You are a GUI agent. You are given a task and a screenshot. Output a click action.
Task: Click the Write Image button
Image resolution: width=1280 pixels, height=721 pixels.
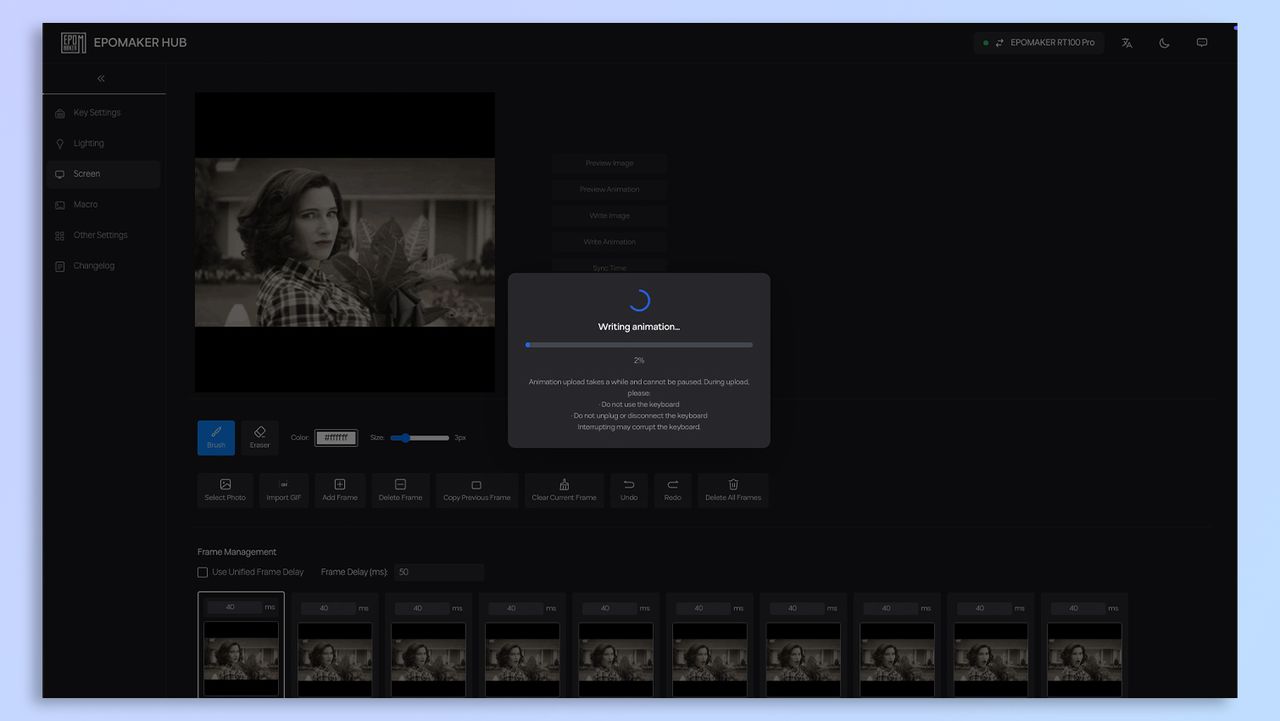pyautogui.click(x=609, y=215)
